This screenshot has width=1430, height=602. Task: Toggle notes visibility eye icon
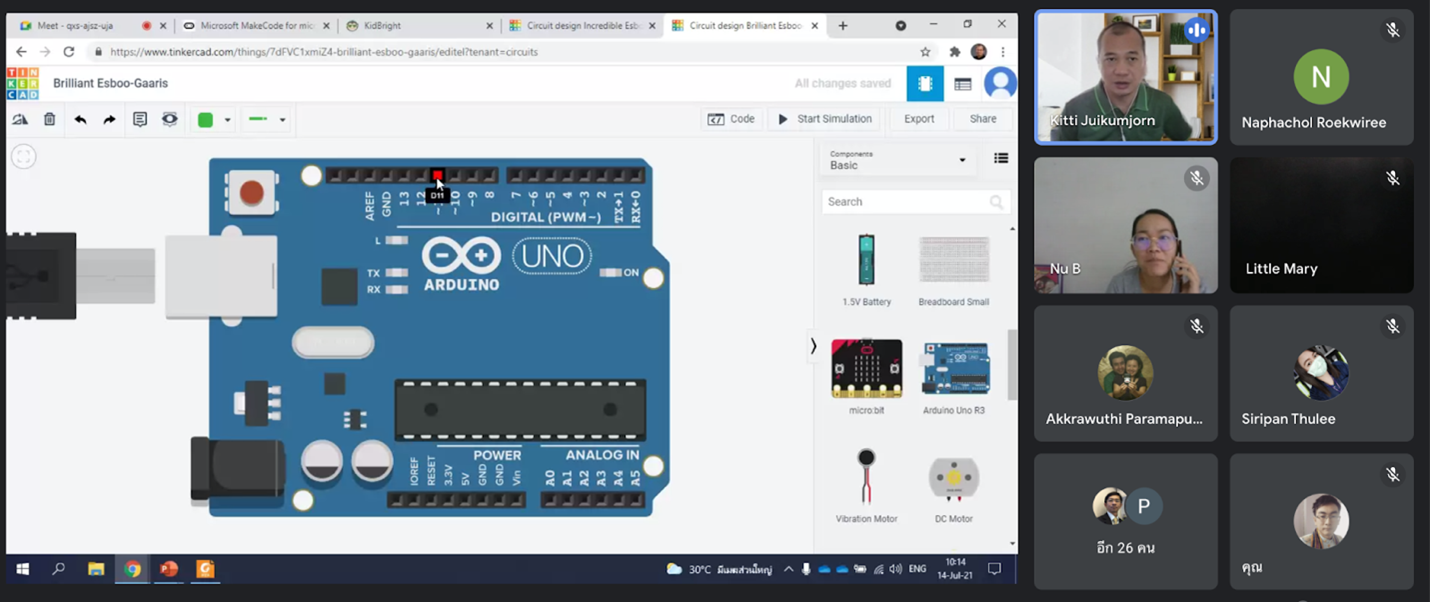click(170, 120)
